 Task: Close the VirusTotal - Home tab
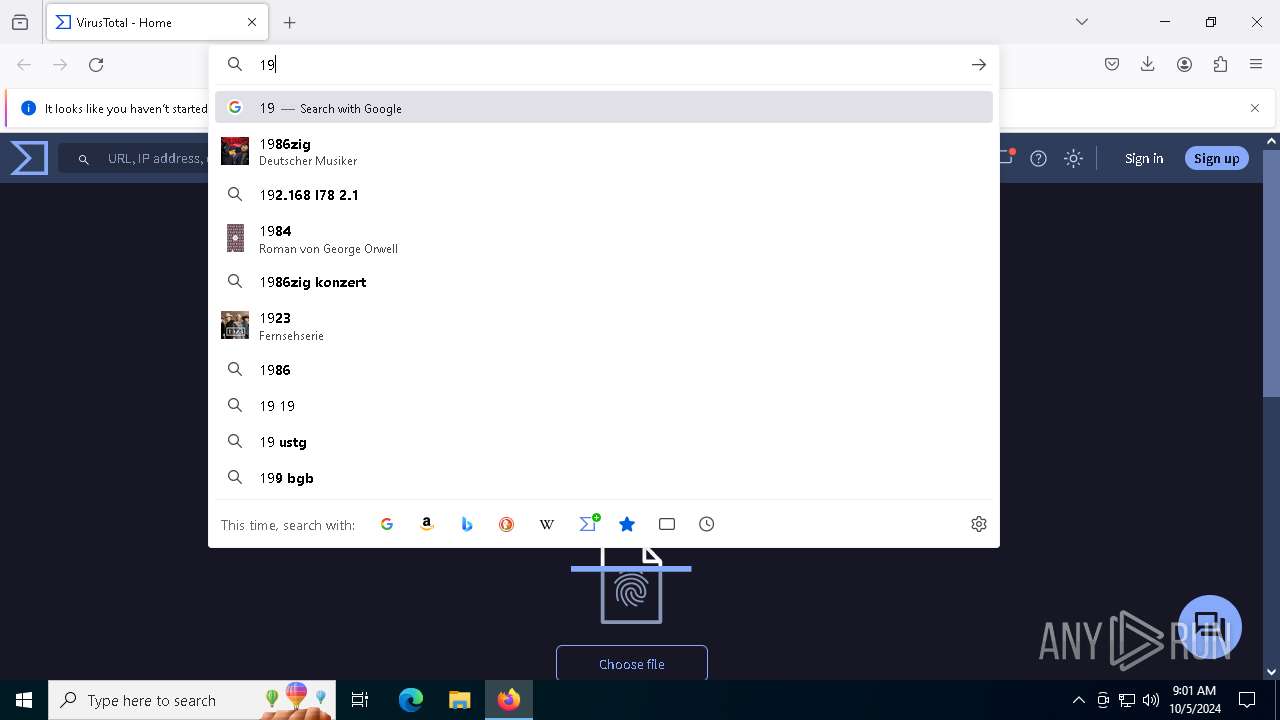pyautogui.click(x=252, y=22)
